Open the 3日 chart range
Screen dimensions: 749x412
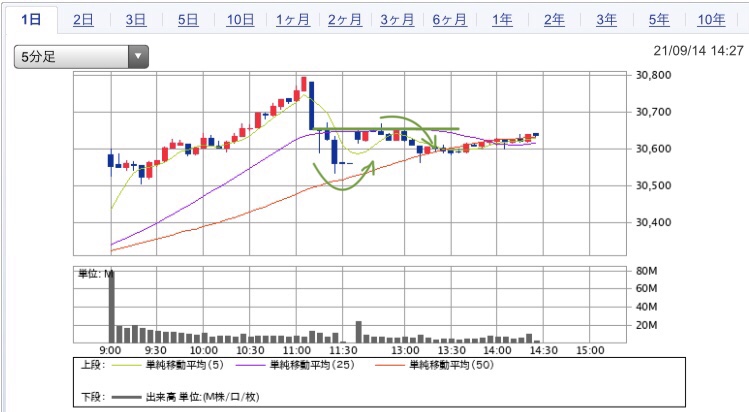coord(136,20)
